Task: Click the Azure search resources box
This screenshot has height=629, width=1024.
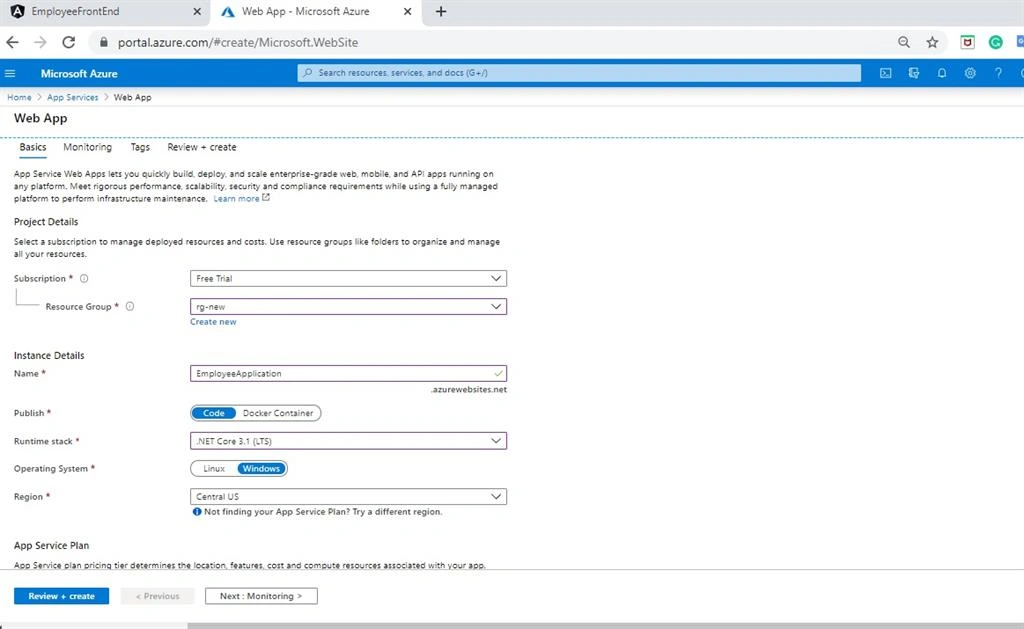Action: click(579, 73)
